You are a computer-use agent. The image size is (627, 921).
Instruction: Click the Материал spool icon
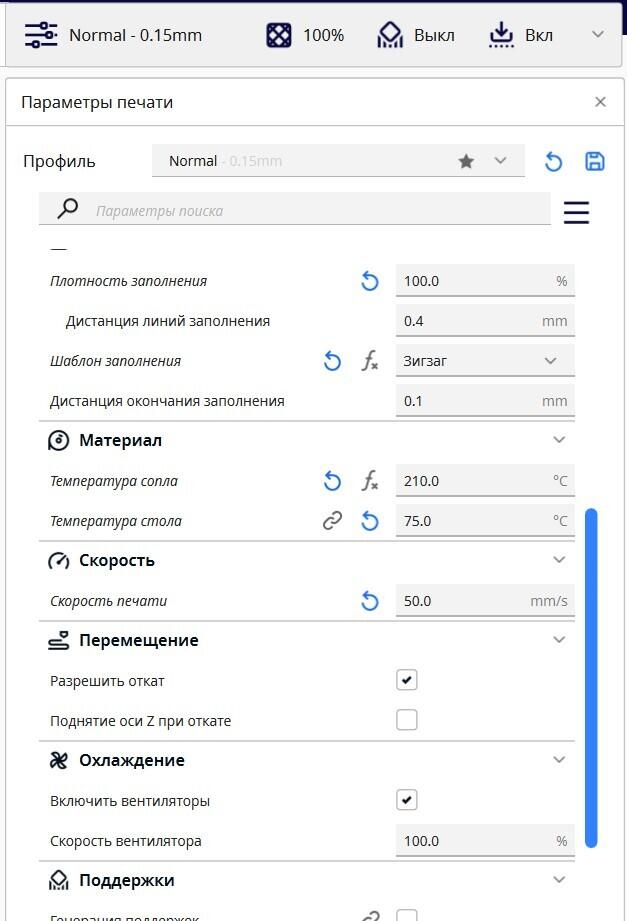point(58,441)
